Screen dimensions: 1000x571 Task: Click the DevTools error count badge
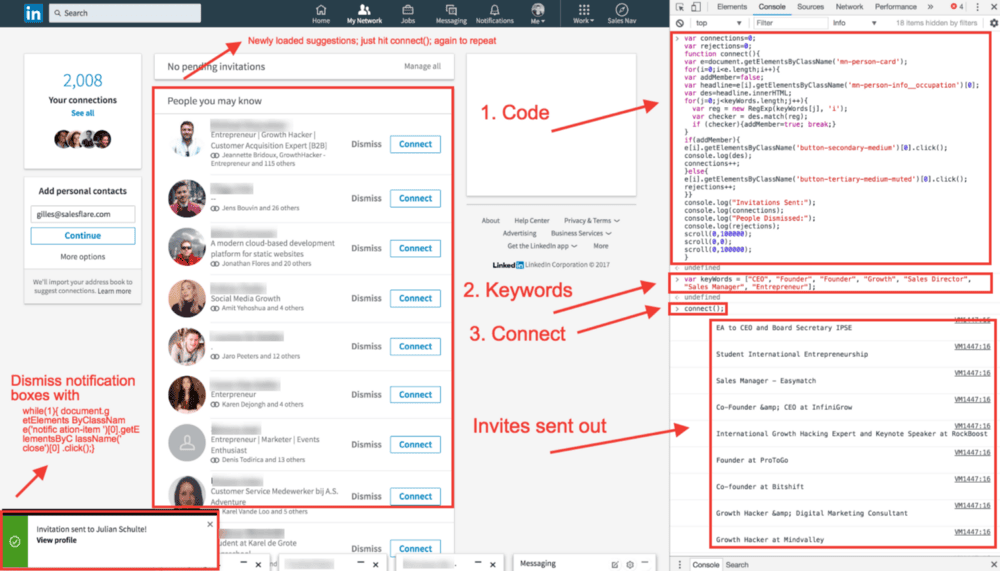957,7
